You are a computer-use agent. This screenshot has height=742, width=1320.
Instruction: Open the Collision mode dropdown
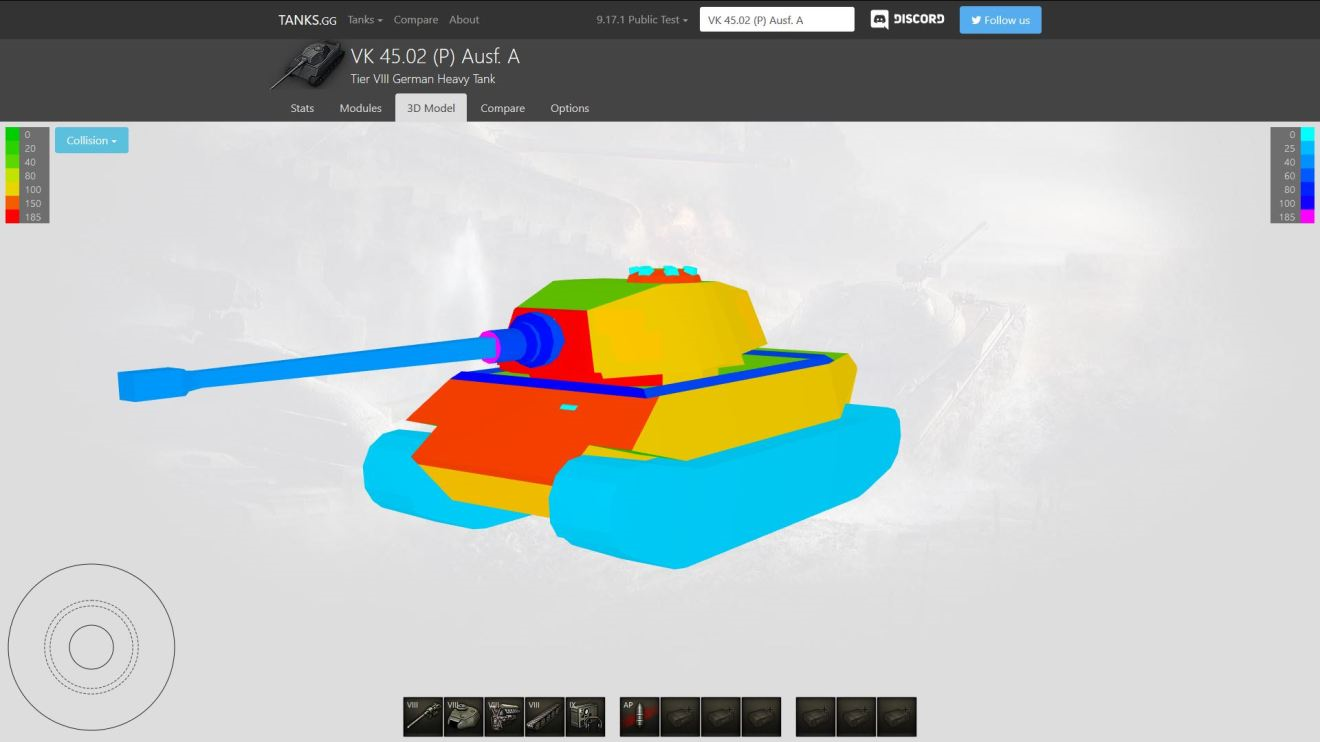pos(91,141)
